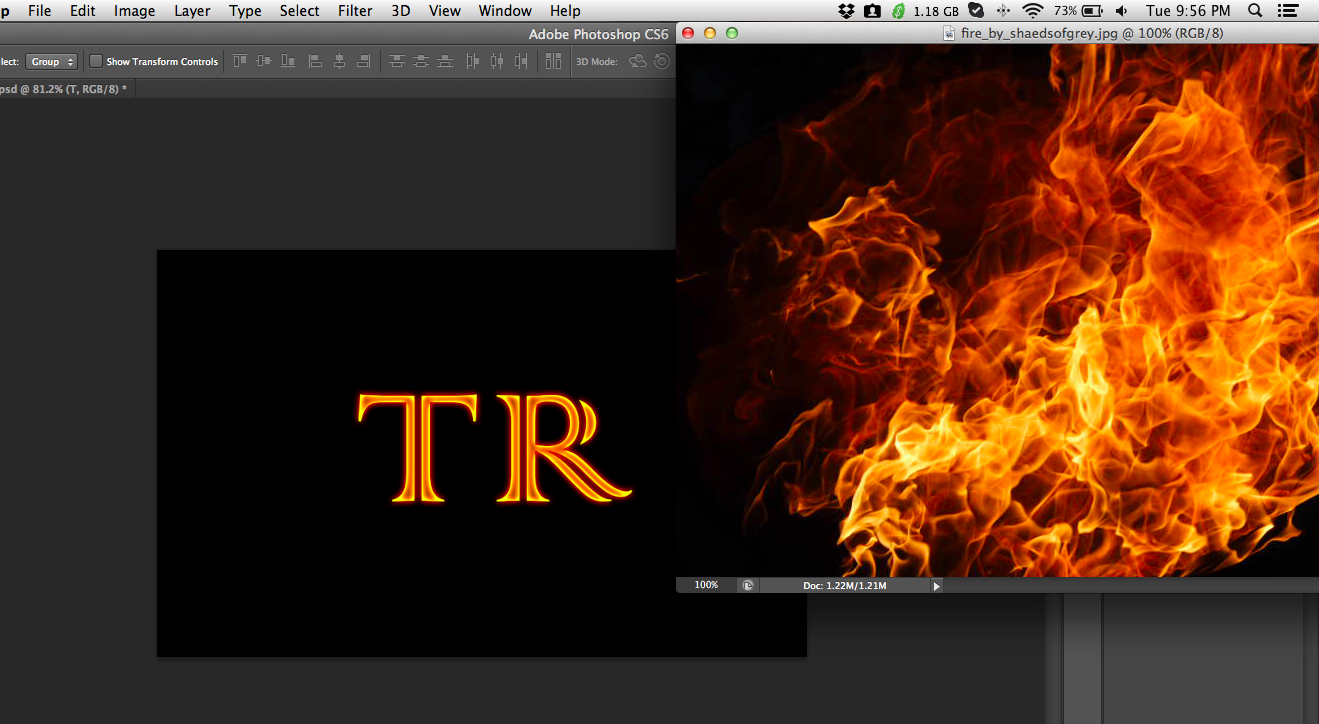
Task: Open the Filter menu
Action: pyautogui.click(x=355, y=11)
